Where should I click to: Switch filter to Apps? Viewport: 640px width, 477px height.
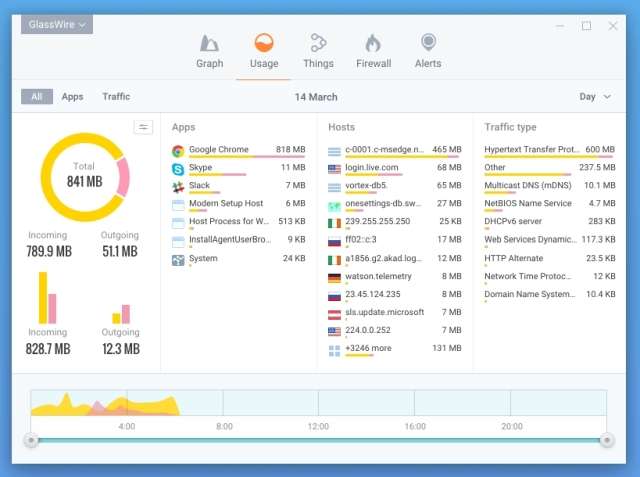pyautogui.click(x=72, y=97)
